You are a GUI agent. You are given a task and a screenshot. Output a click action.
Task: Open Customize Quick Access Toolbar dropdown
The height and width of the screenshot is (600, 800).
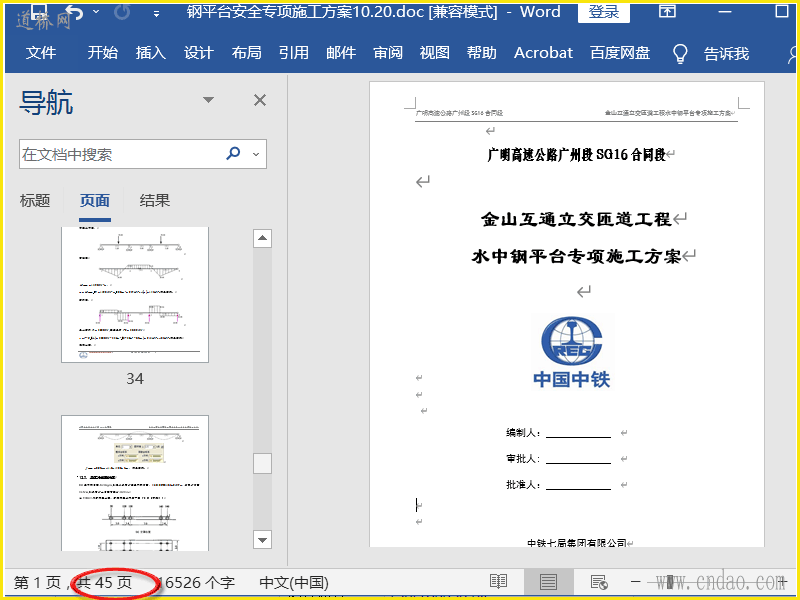coord(157,14)
